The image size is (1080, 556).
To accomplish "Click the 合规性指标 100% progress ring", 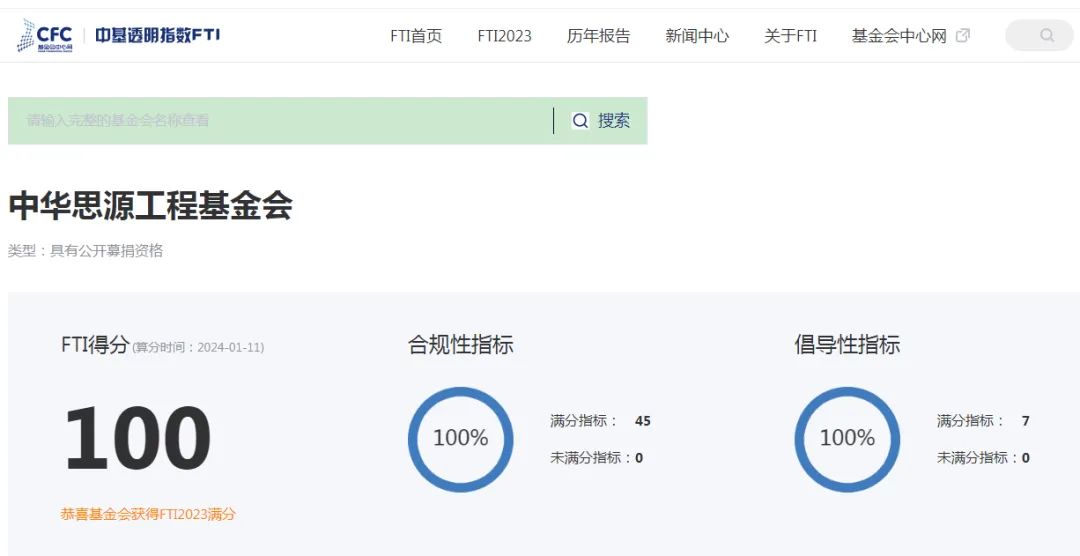I will click(x=461, y=439).
